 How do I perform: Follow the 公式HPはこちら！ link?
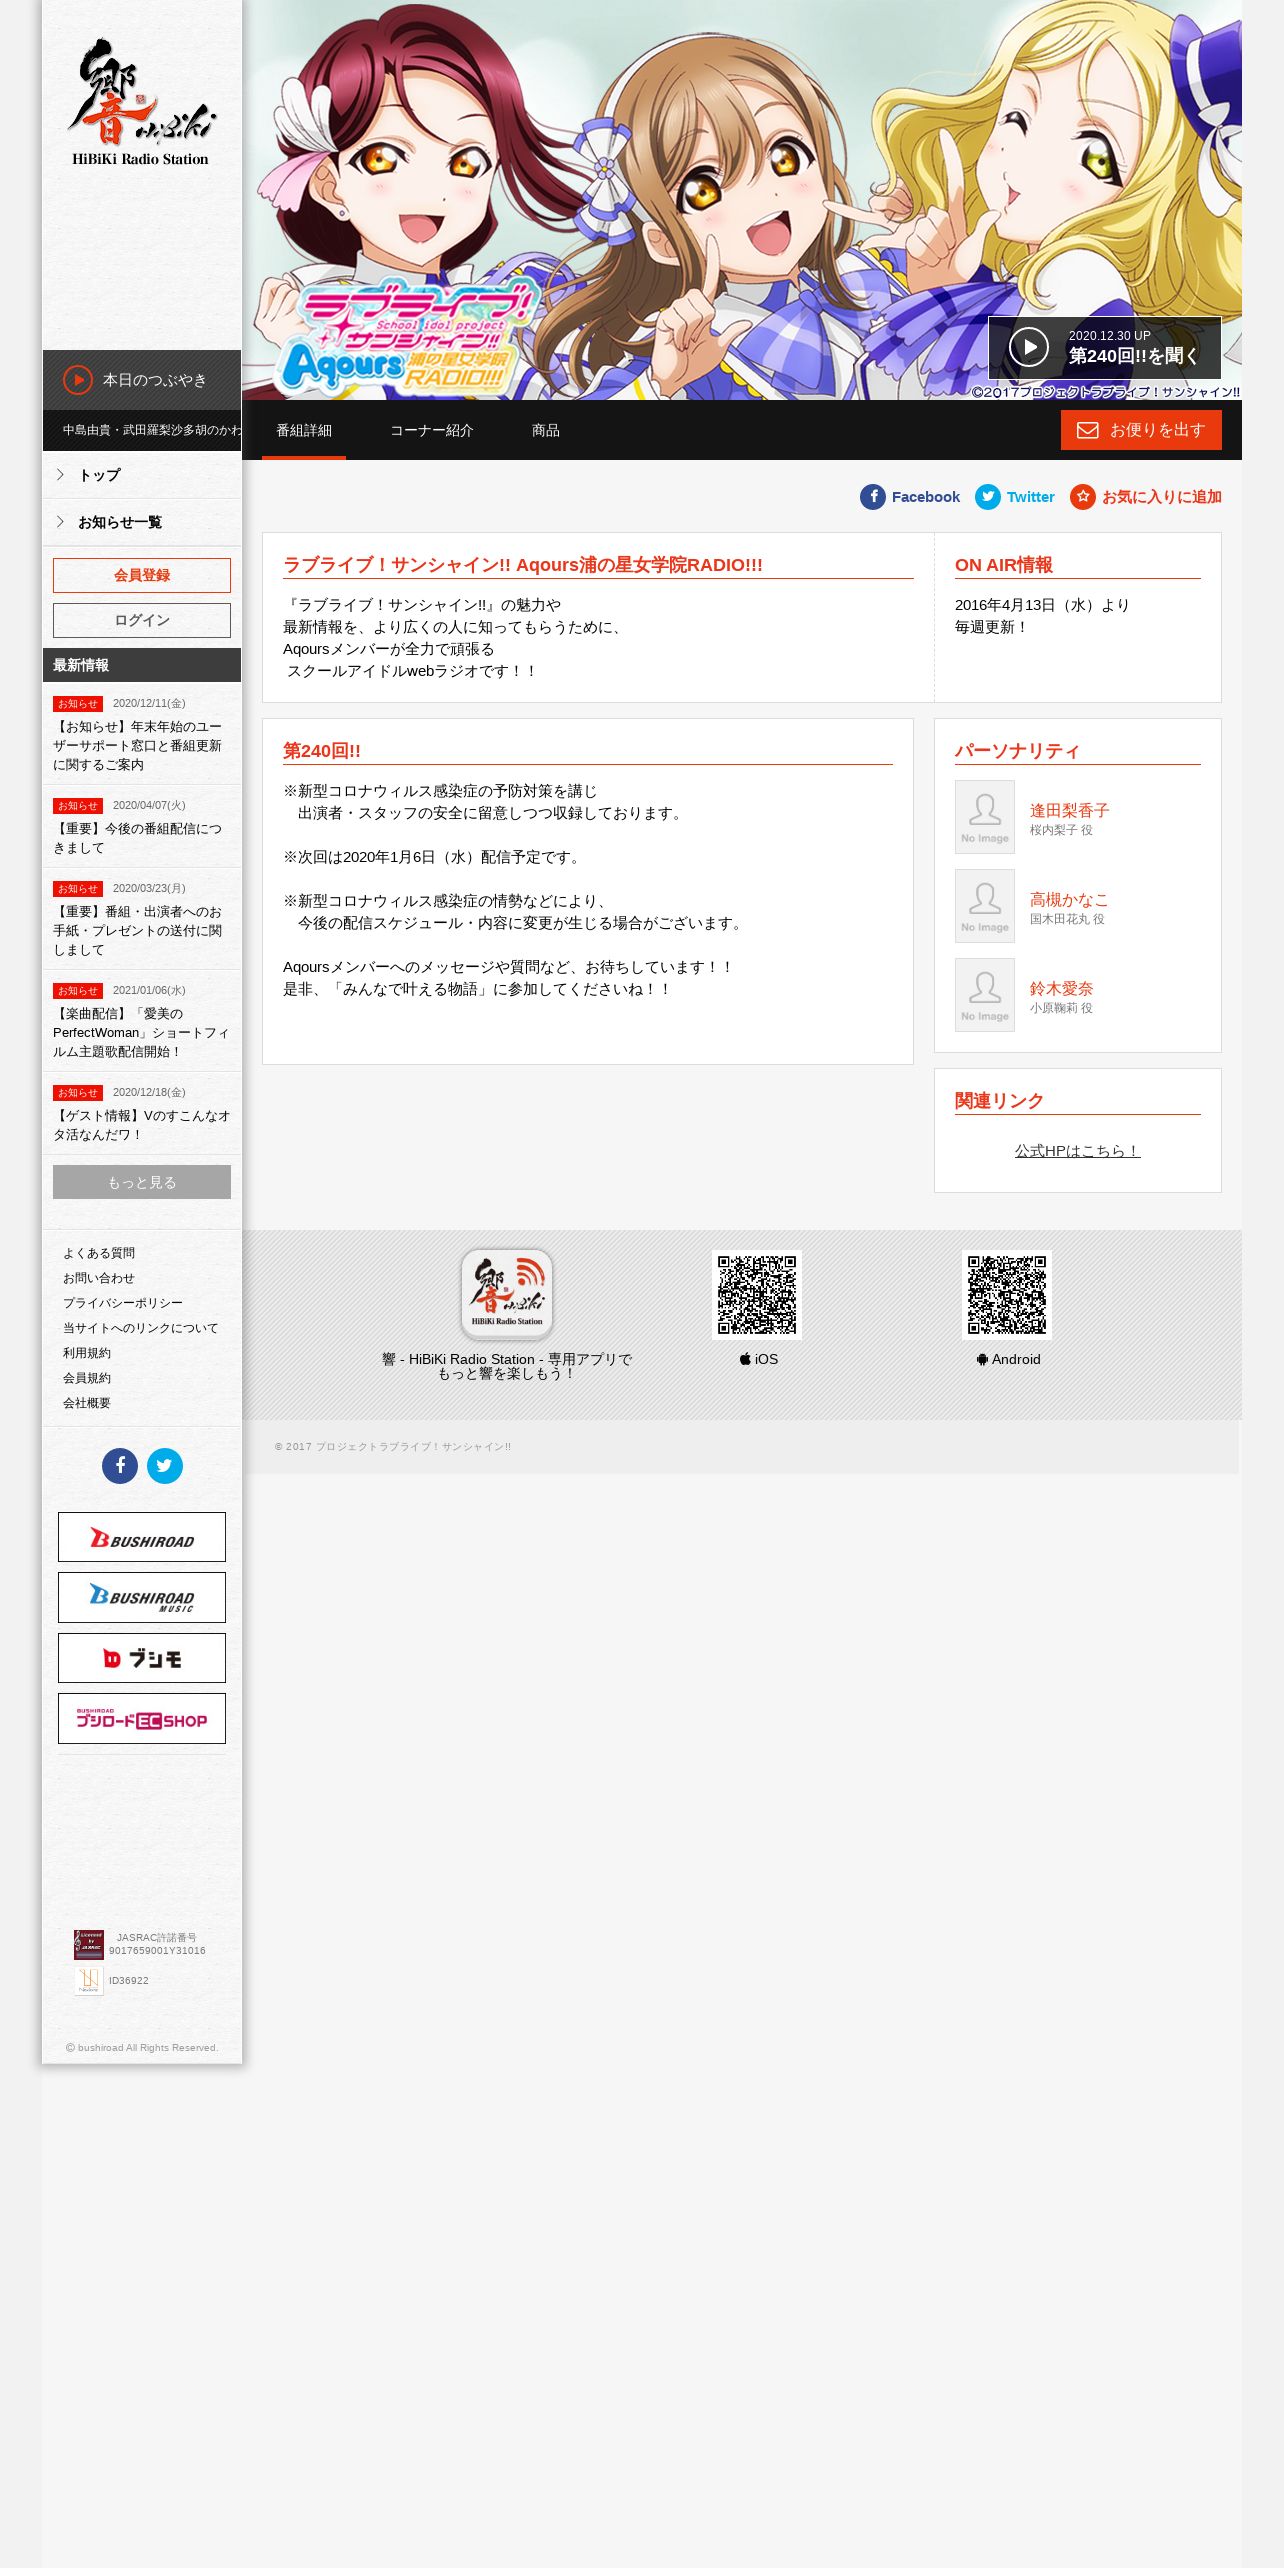click(1077, 1151)
